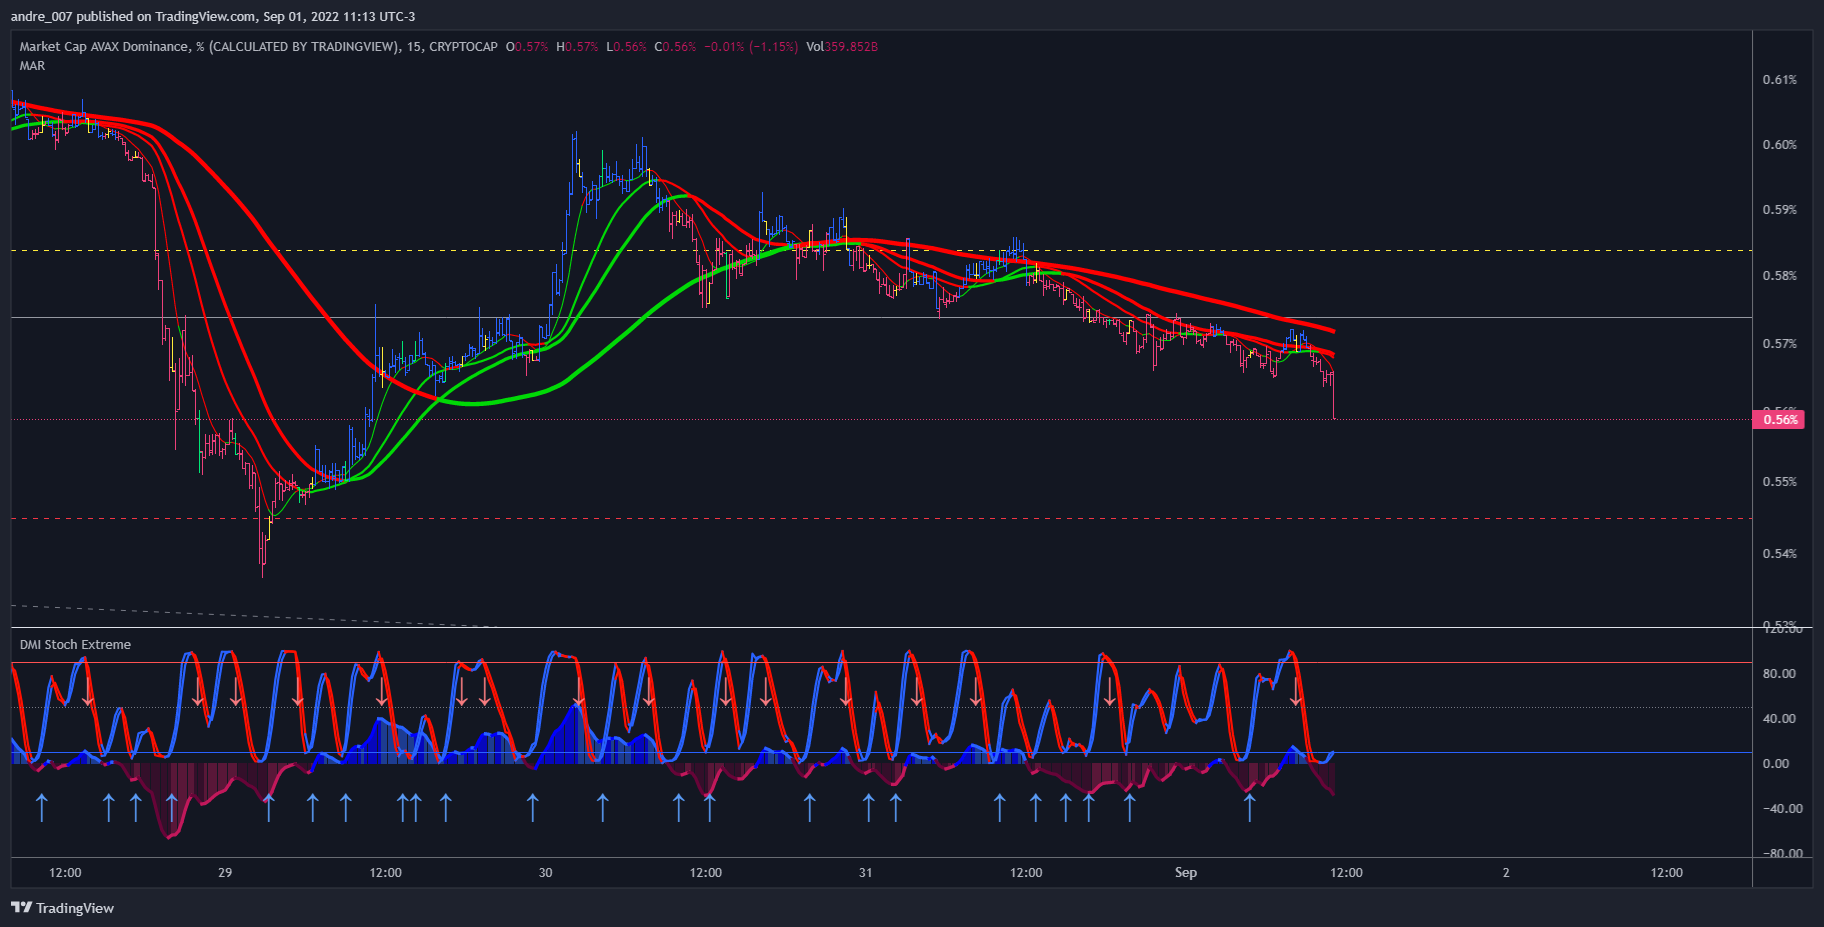
Task: Click the Vol359.852B volume readout
Action: pyautogui.click(x=842, y=47)
